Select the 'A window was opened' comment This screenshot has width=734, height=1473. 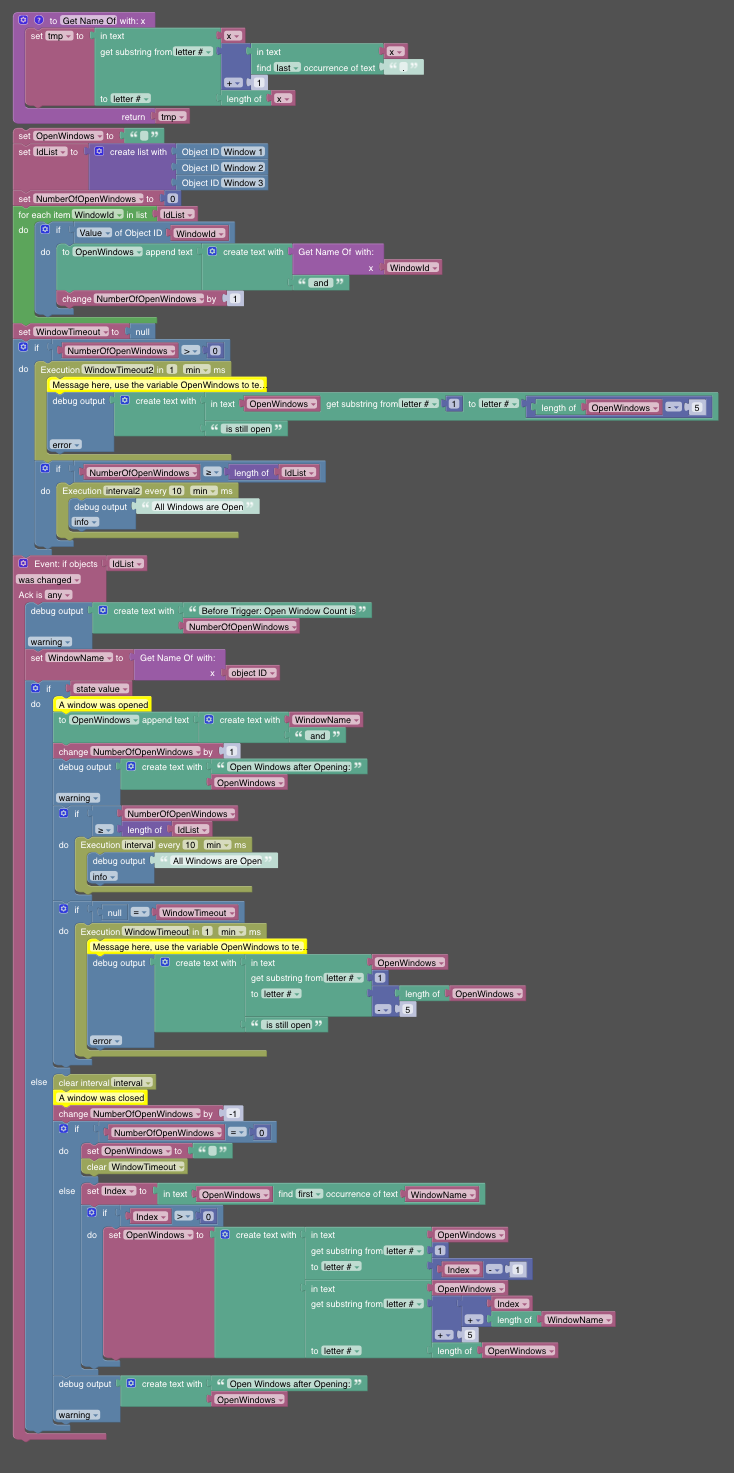101,704
